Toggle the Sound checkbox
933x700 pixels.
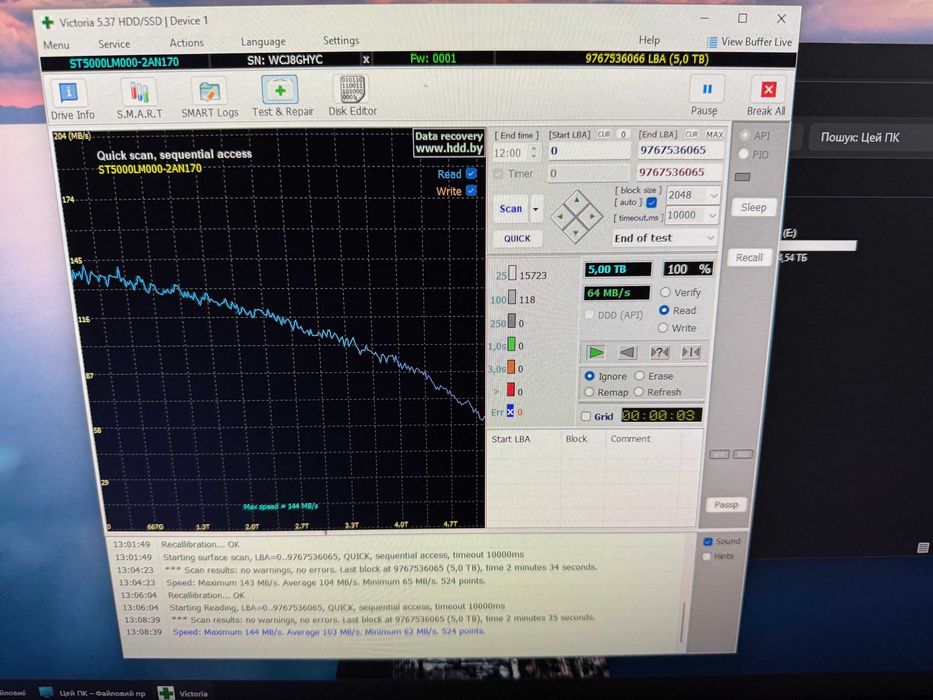click(x=707, y=541)
